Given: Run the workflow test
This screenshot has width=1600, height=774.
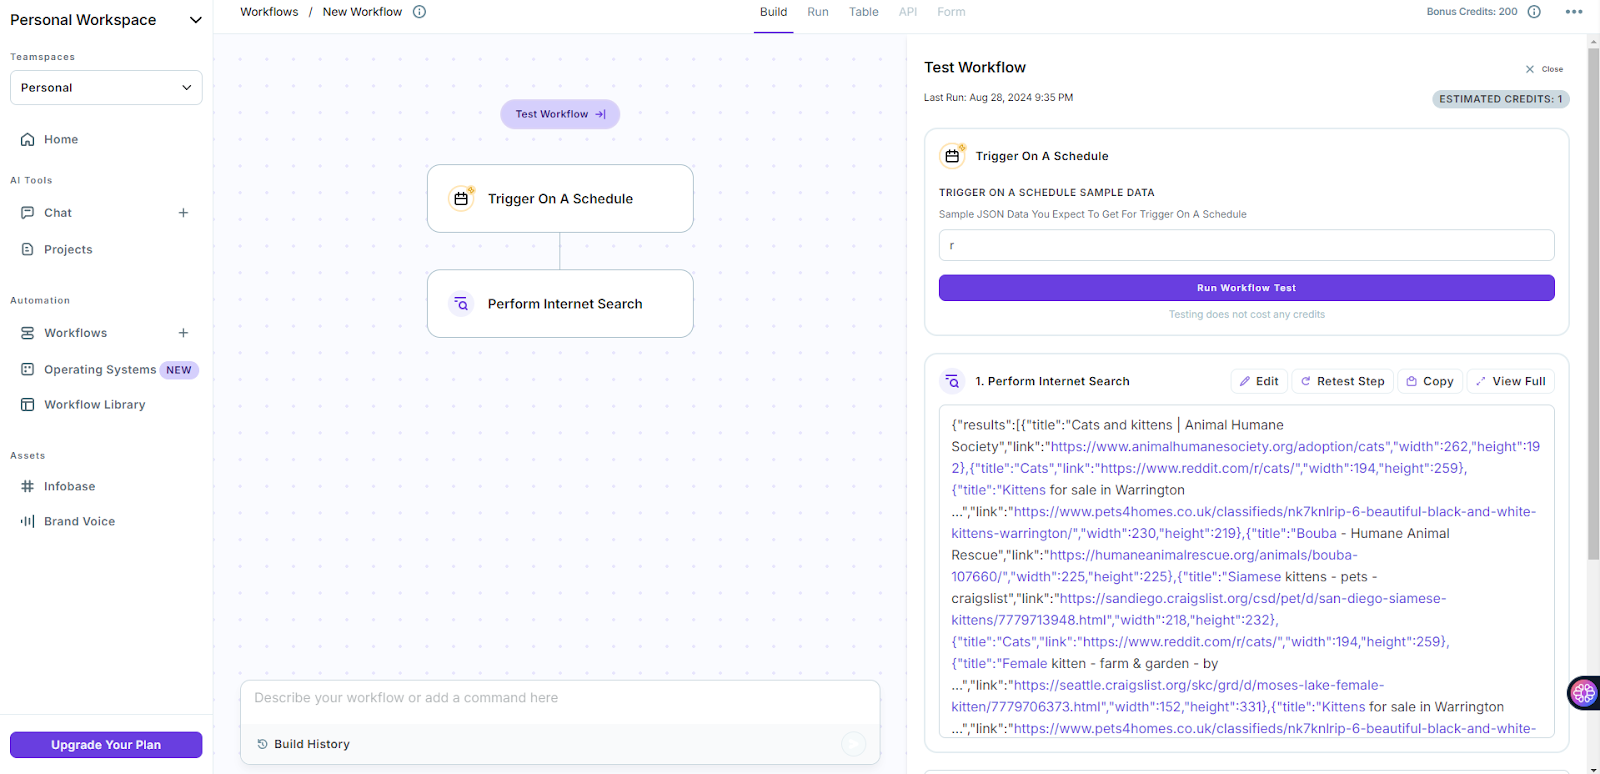Looking at the screenshot, I should (1246, 288).
